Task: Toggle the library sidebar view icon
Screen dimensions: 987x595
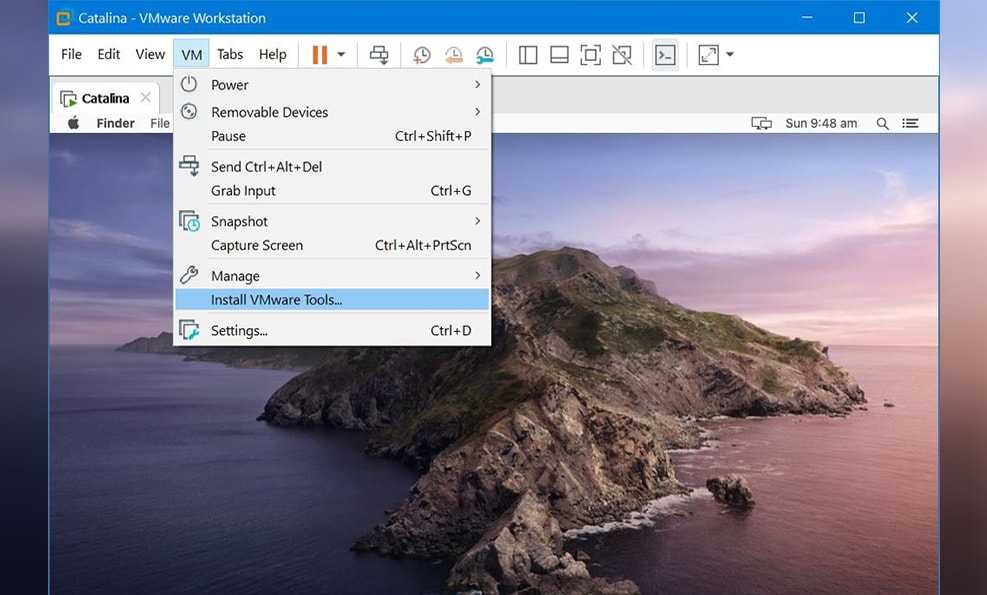Action: (528, 55)
